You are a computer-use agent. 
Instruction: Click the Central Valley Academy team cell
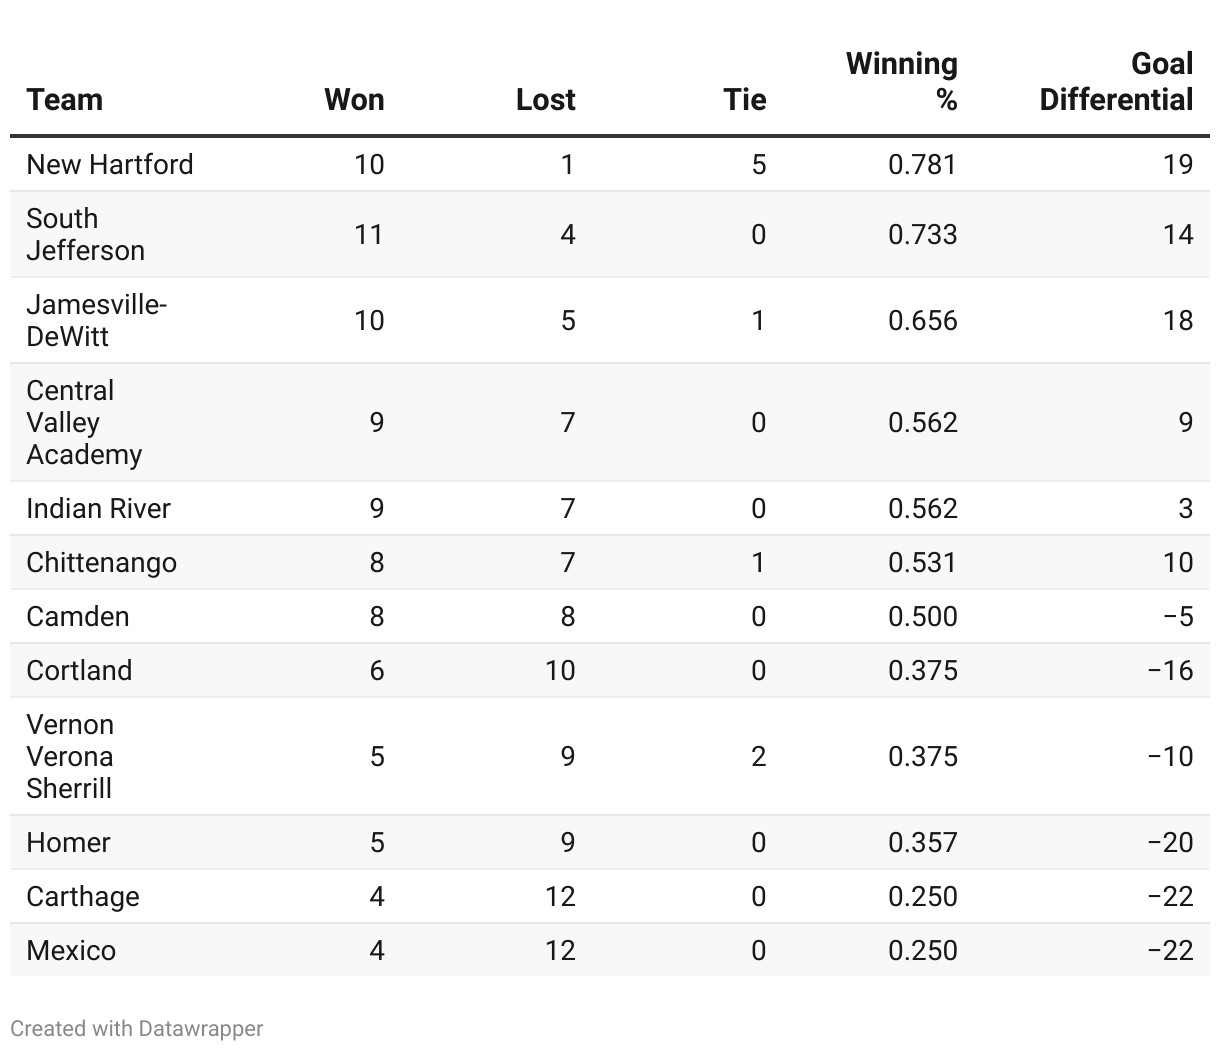[84, 422]
